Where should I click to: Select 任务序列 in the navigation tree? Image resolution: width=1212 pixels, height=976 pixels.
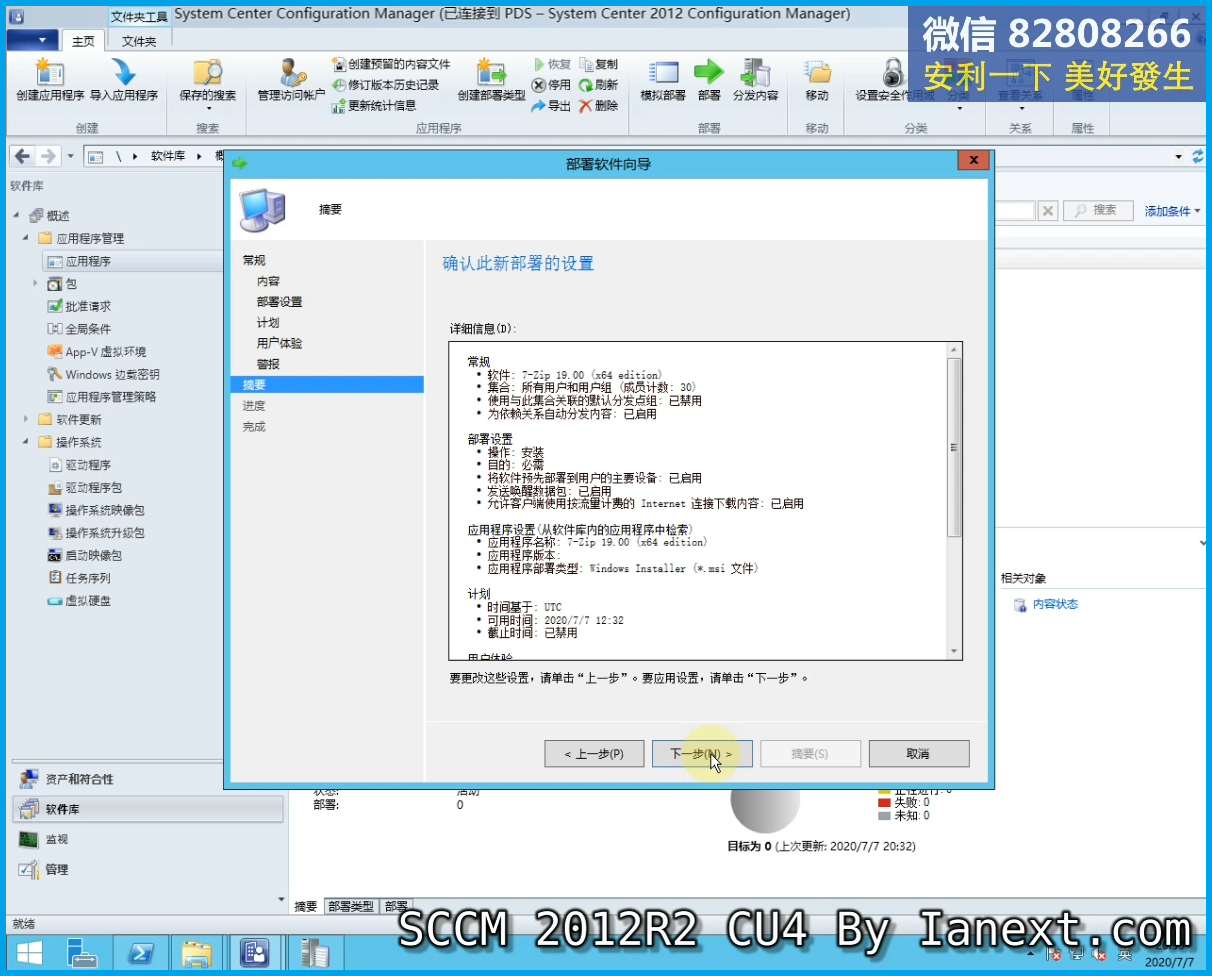pyautogui.click(x=79, y=578)
